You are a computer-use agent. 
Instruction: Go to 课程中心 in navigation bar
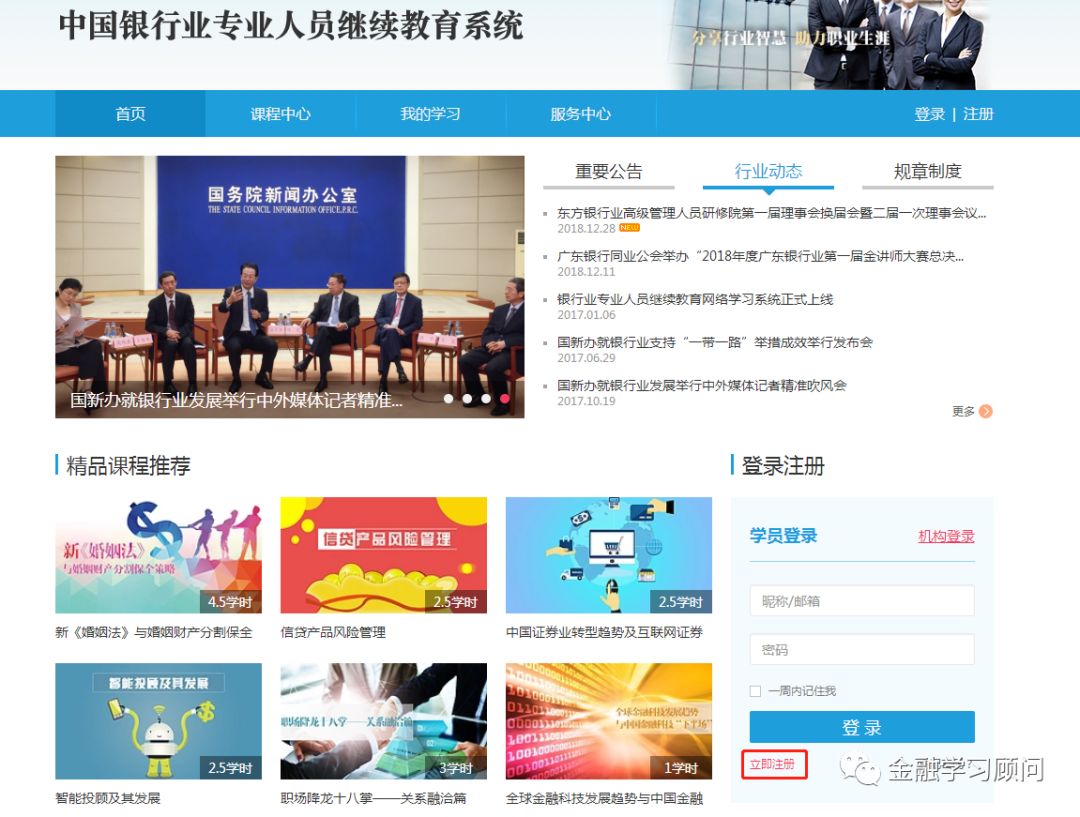(280, 114)
